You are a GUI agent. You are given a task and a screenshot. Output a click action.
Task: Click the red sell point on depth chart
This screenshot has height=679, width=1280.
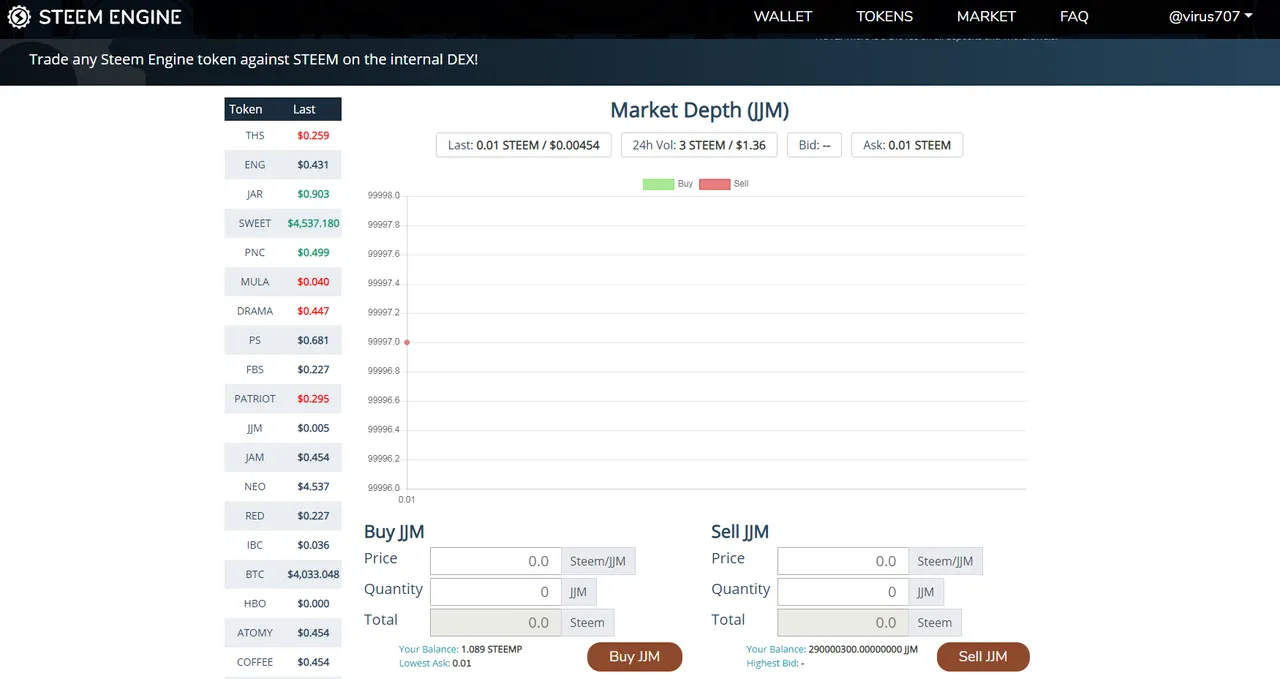[407, 342]
